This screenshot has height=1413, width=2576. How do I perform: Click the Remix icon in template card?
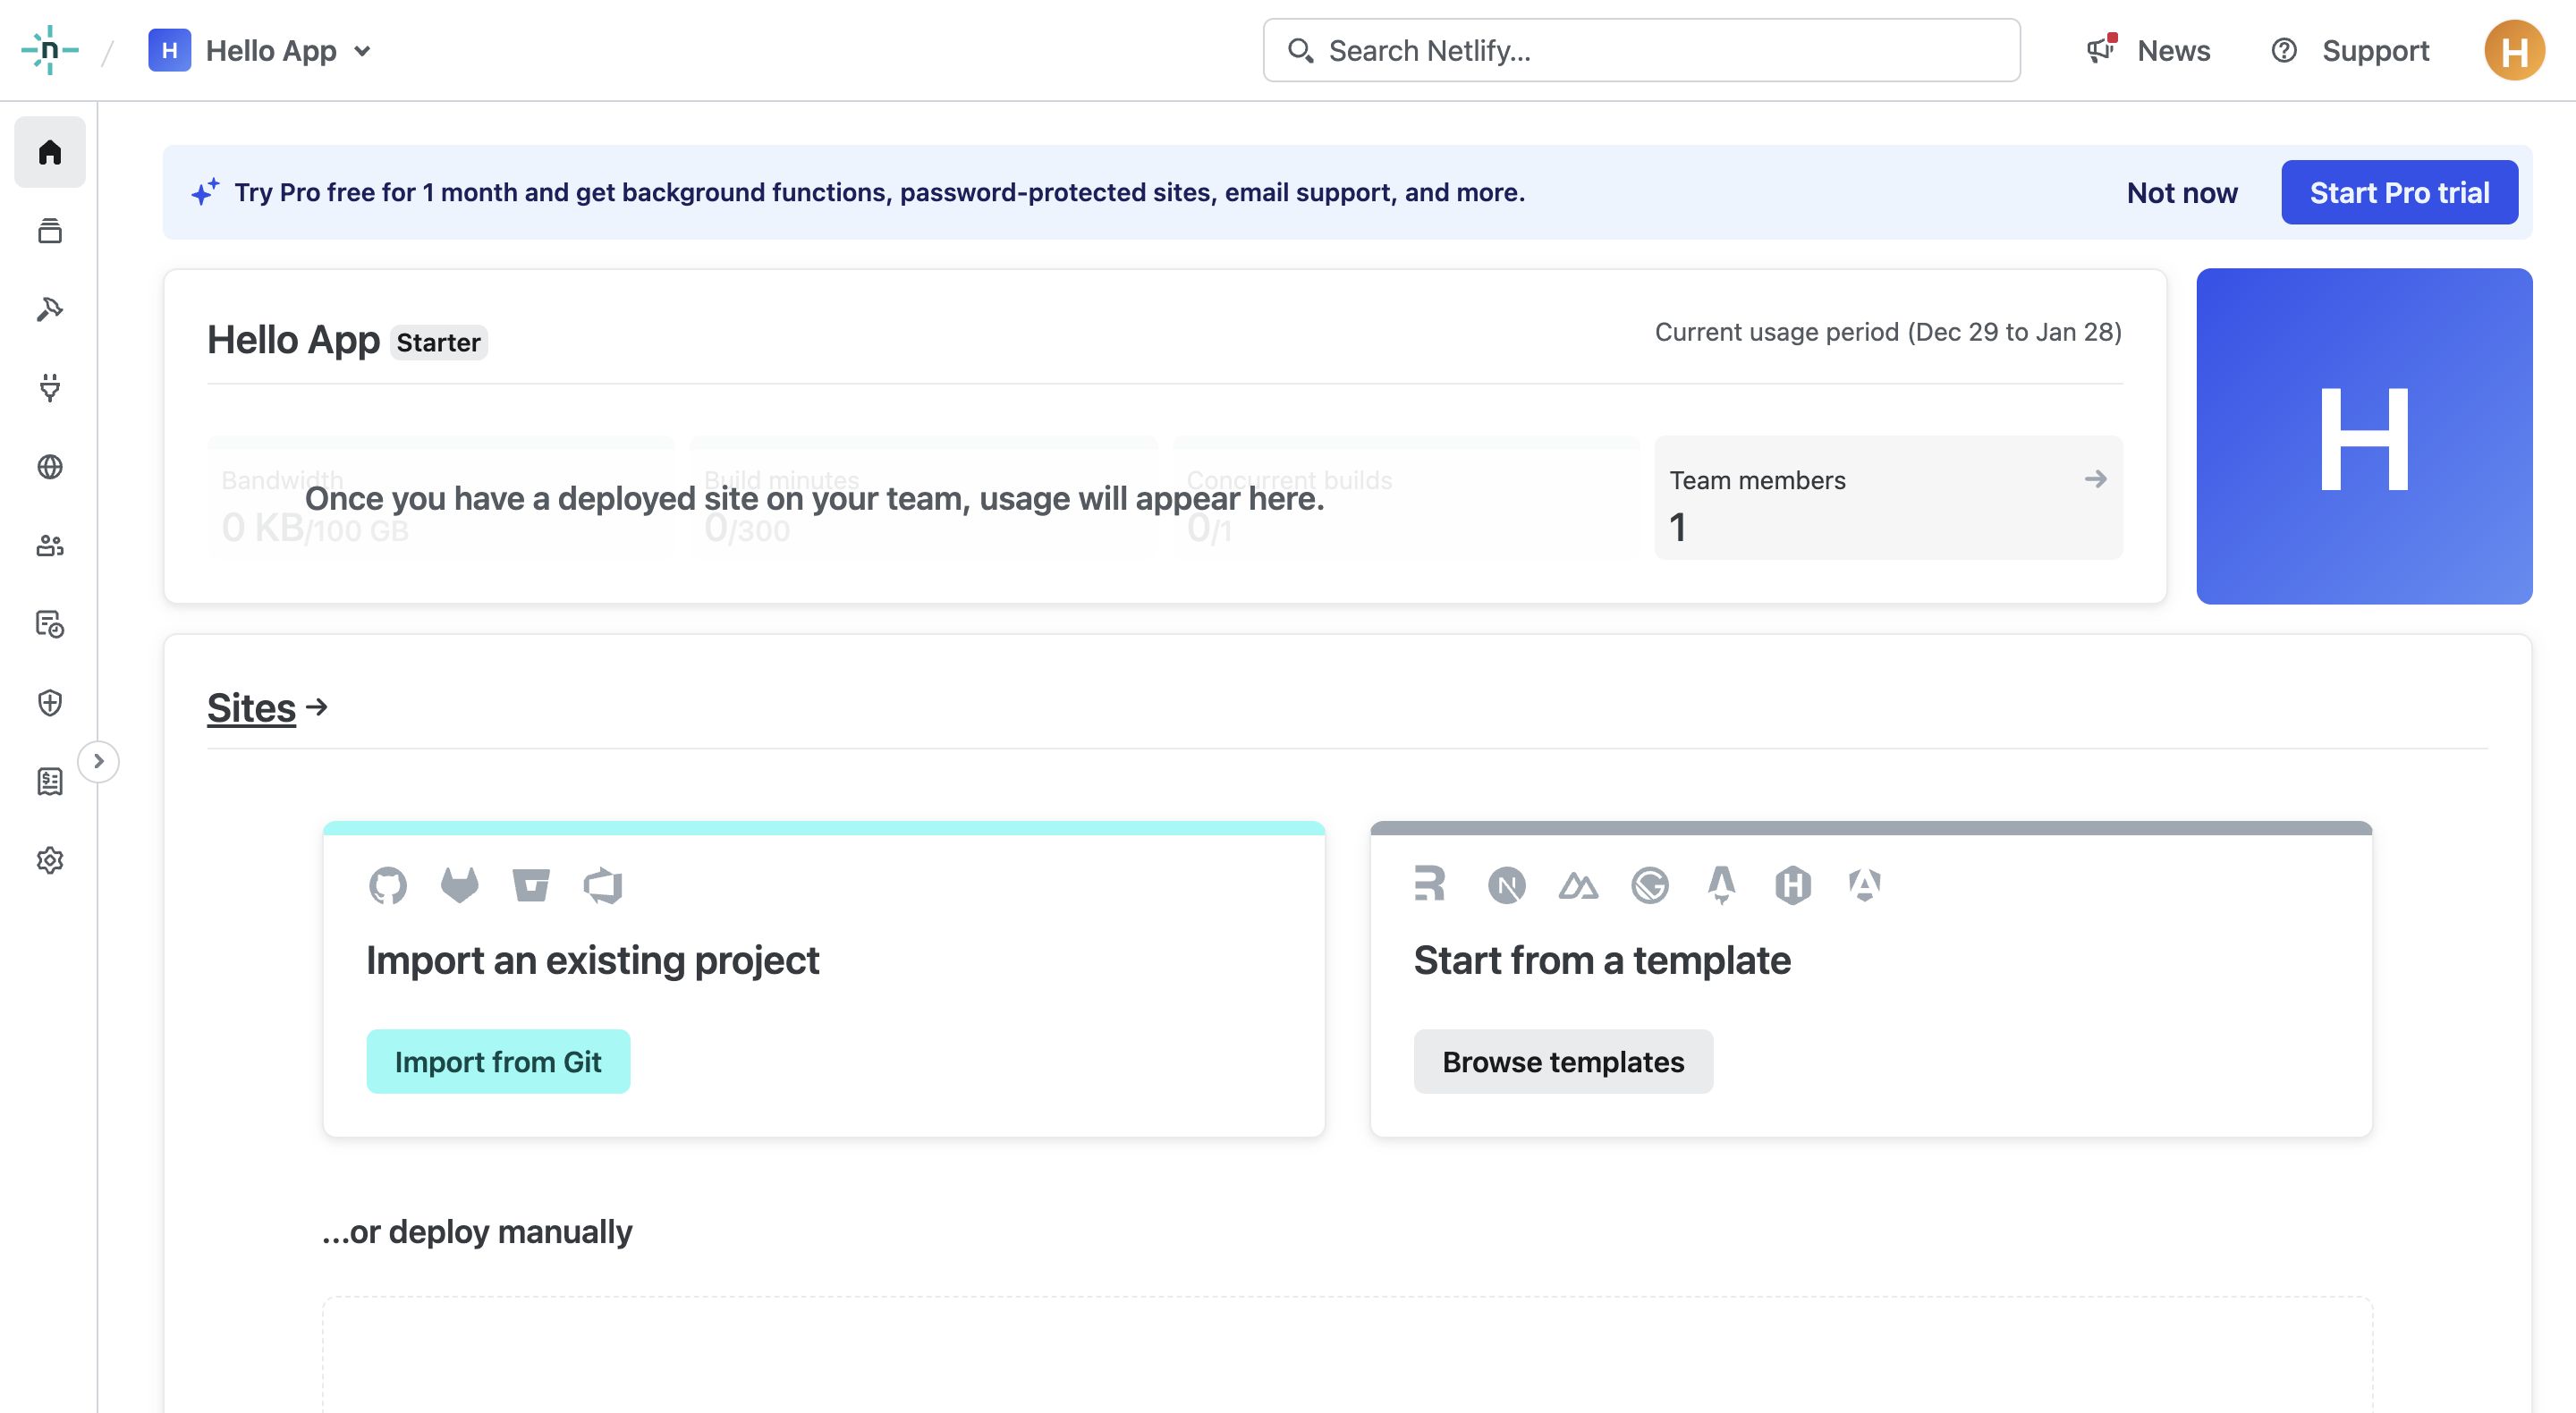tap(1430, 884)
